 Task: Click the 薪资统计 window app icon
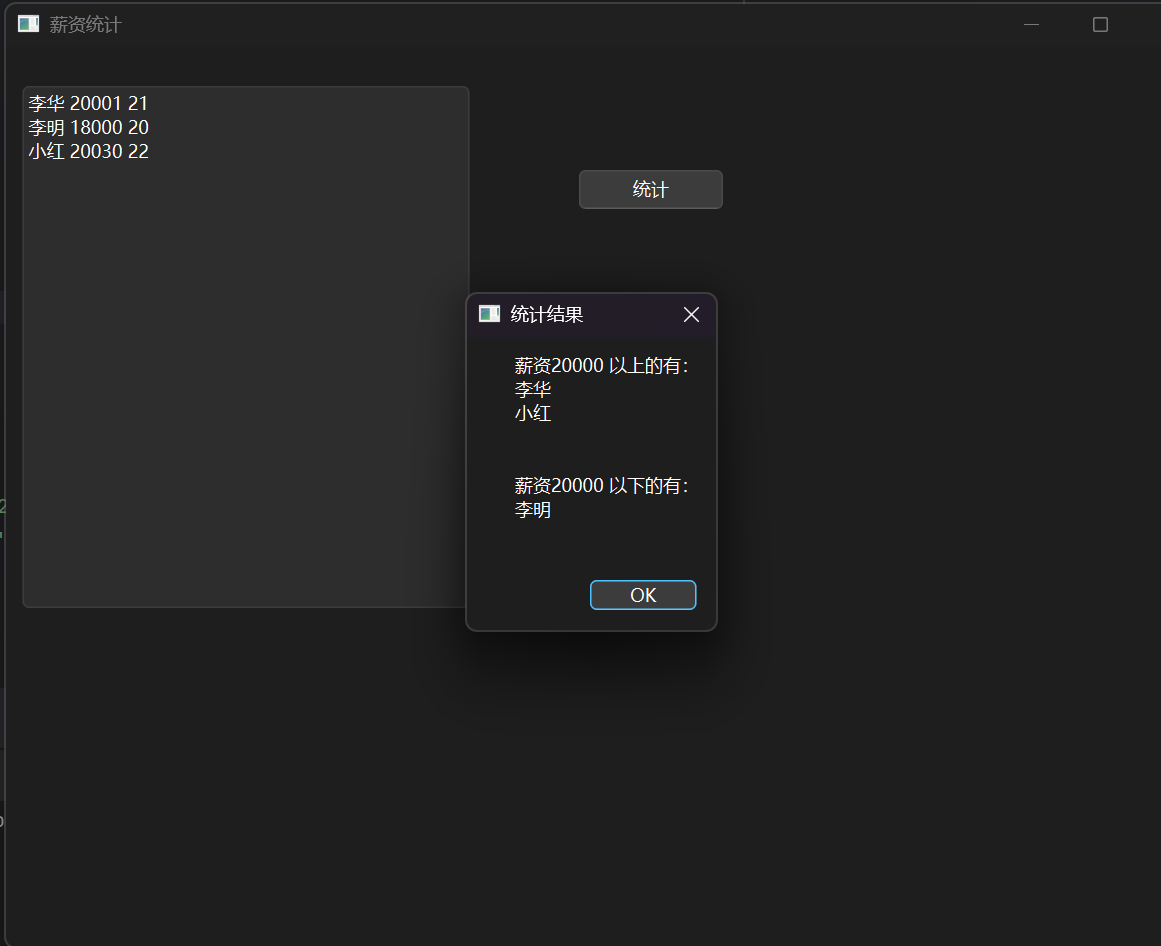(x=28, y=24)
